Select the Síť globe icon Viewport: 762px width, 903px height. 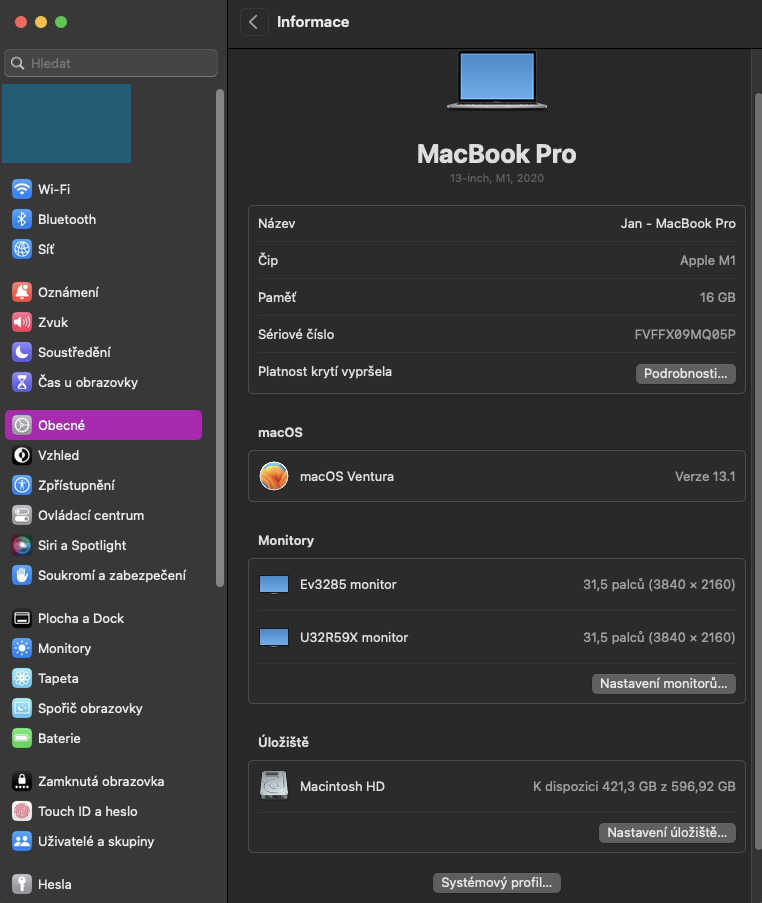[22, 249]
